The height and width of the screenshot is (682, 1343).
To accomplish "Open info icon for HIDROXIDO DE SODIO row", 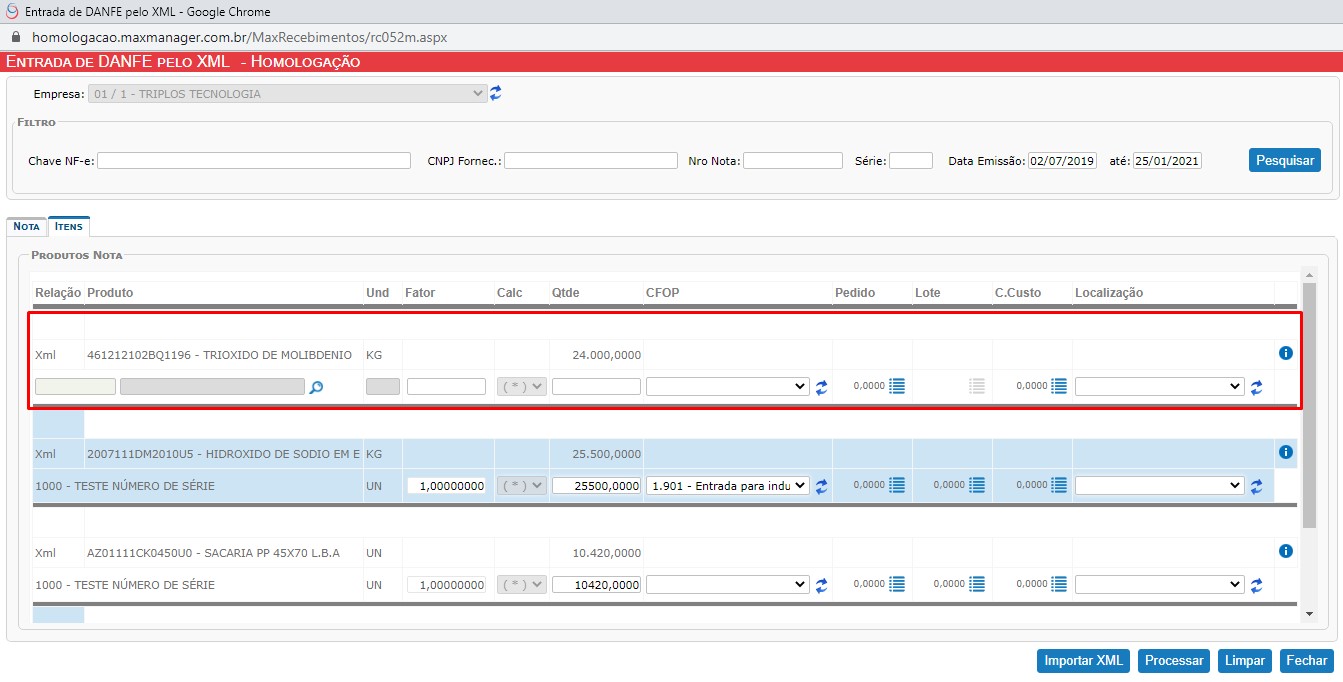I will pyautogui.click(x=1286, y=452).
